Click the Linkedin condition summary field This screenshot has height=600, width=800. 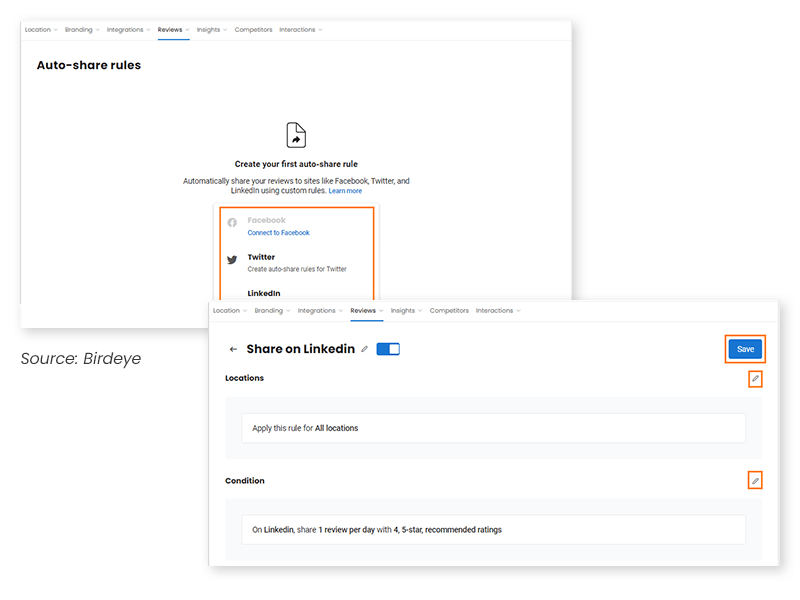click(x=493, y=530)
